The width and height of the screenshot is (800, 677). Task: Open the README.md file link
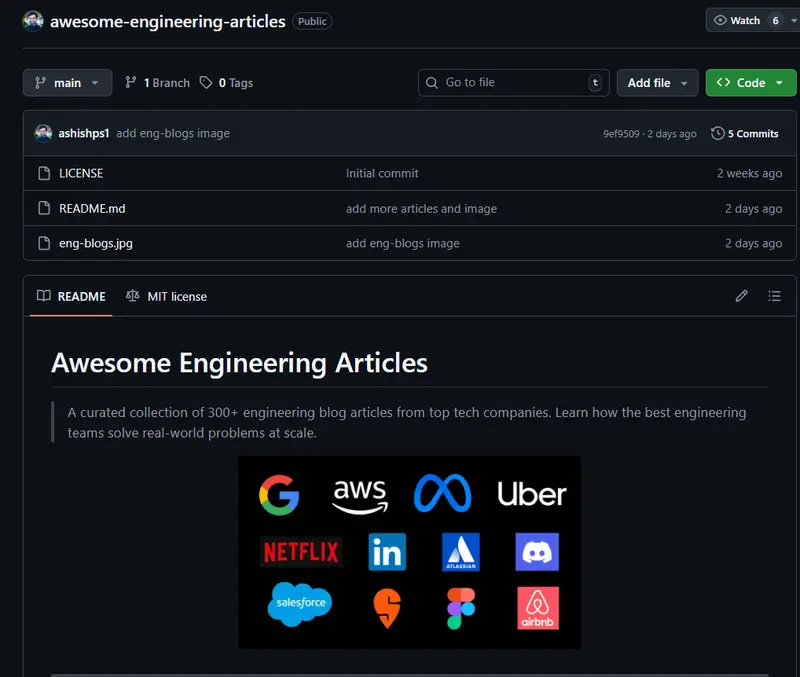click(x=91, y=208)
